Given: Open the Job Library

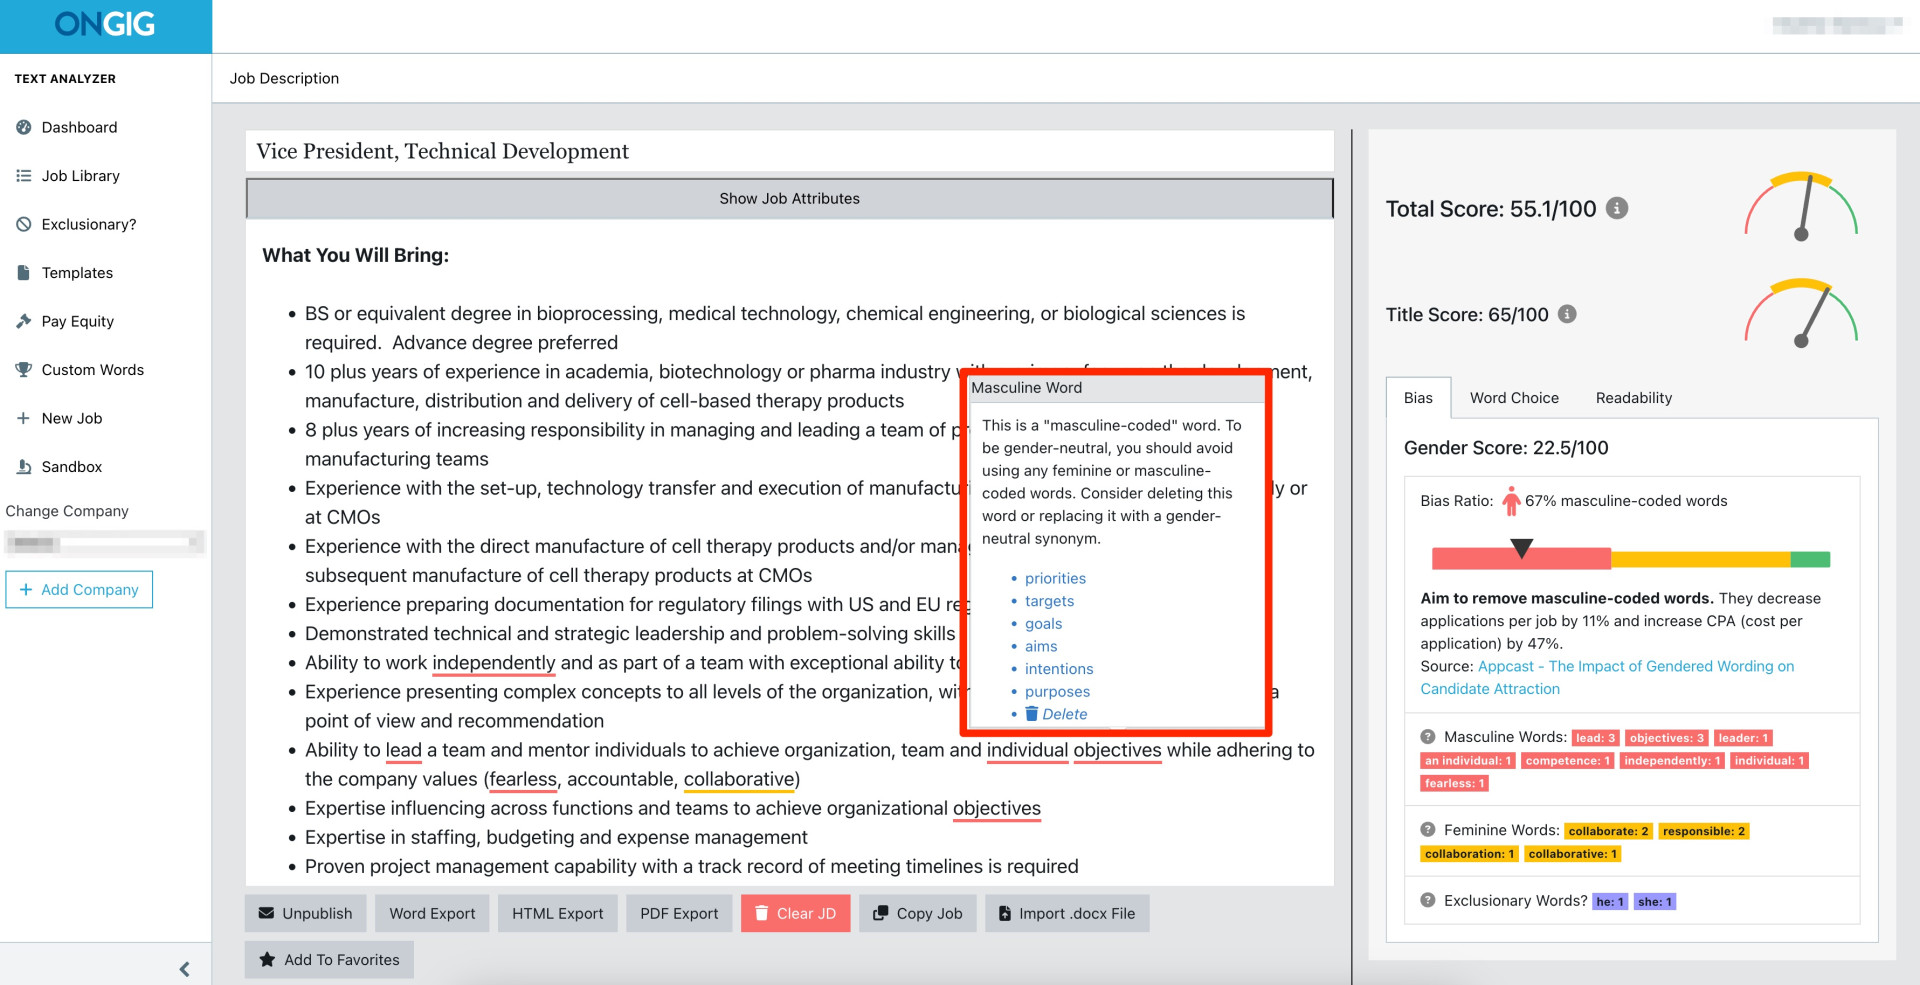Looking at the screenshot, I should (80, 175).
